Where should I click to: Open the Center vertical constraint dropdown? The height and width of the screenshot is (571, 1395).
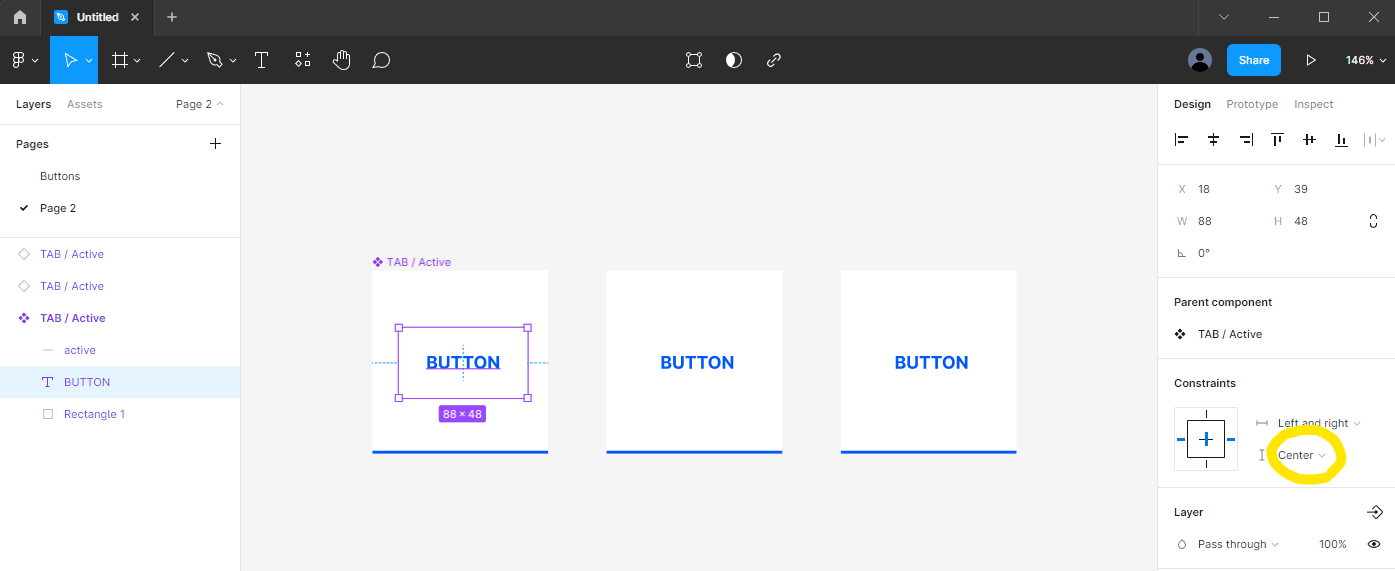(1302, 455)
